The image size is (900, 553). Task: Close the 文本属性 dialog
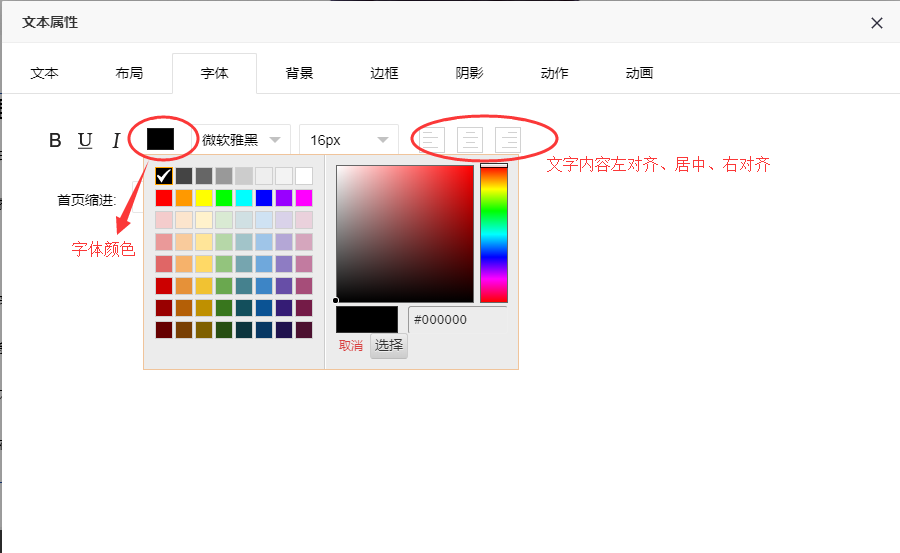point(876,23)
